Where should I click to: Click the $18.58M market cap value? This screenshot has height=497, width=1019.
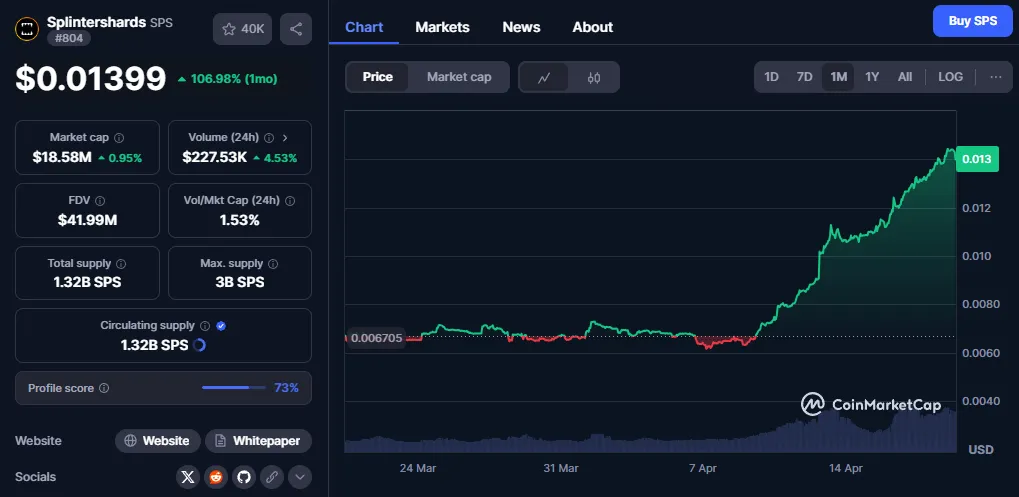[62, 157]
